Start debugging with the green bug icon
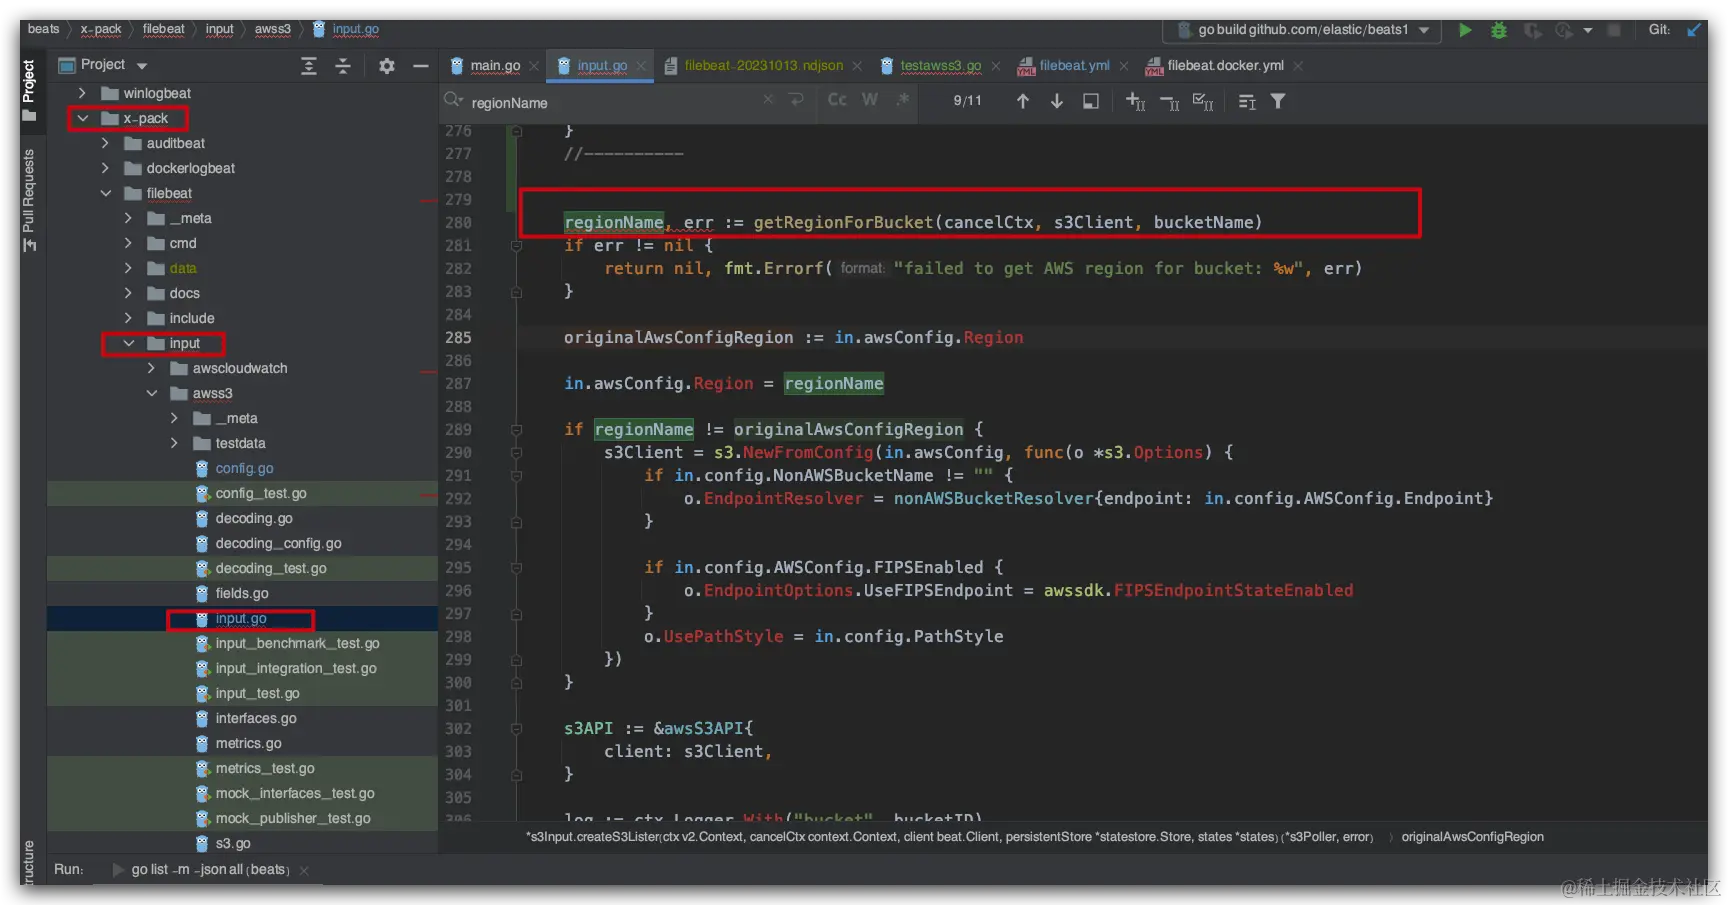Screen dimensions: 1728x905 pyautogui.click(x=1498, y=30)
